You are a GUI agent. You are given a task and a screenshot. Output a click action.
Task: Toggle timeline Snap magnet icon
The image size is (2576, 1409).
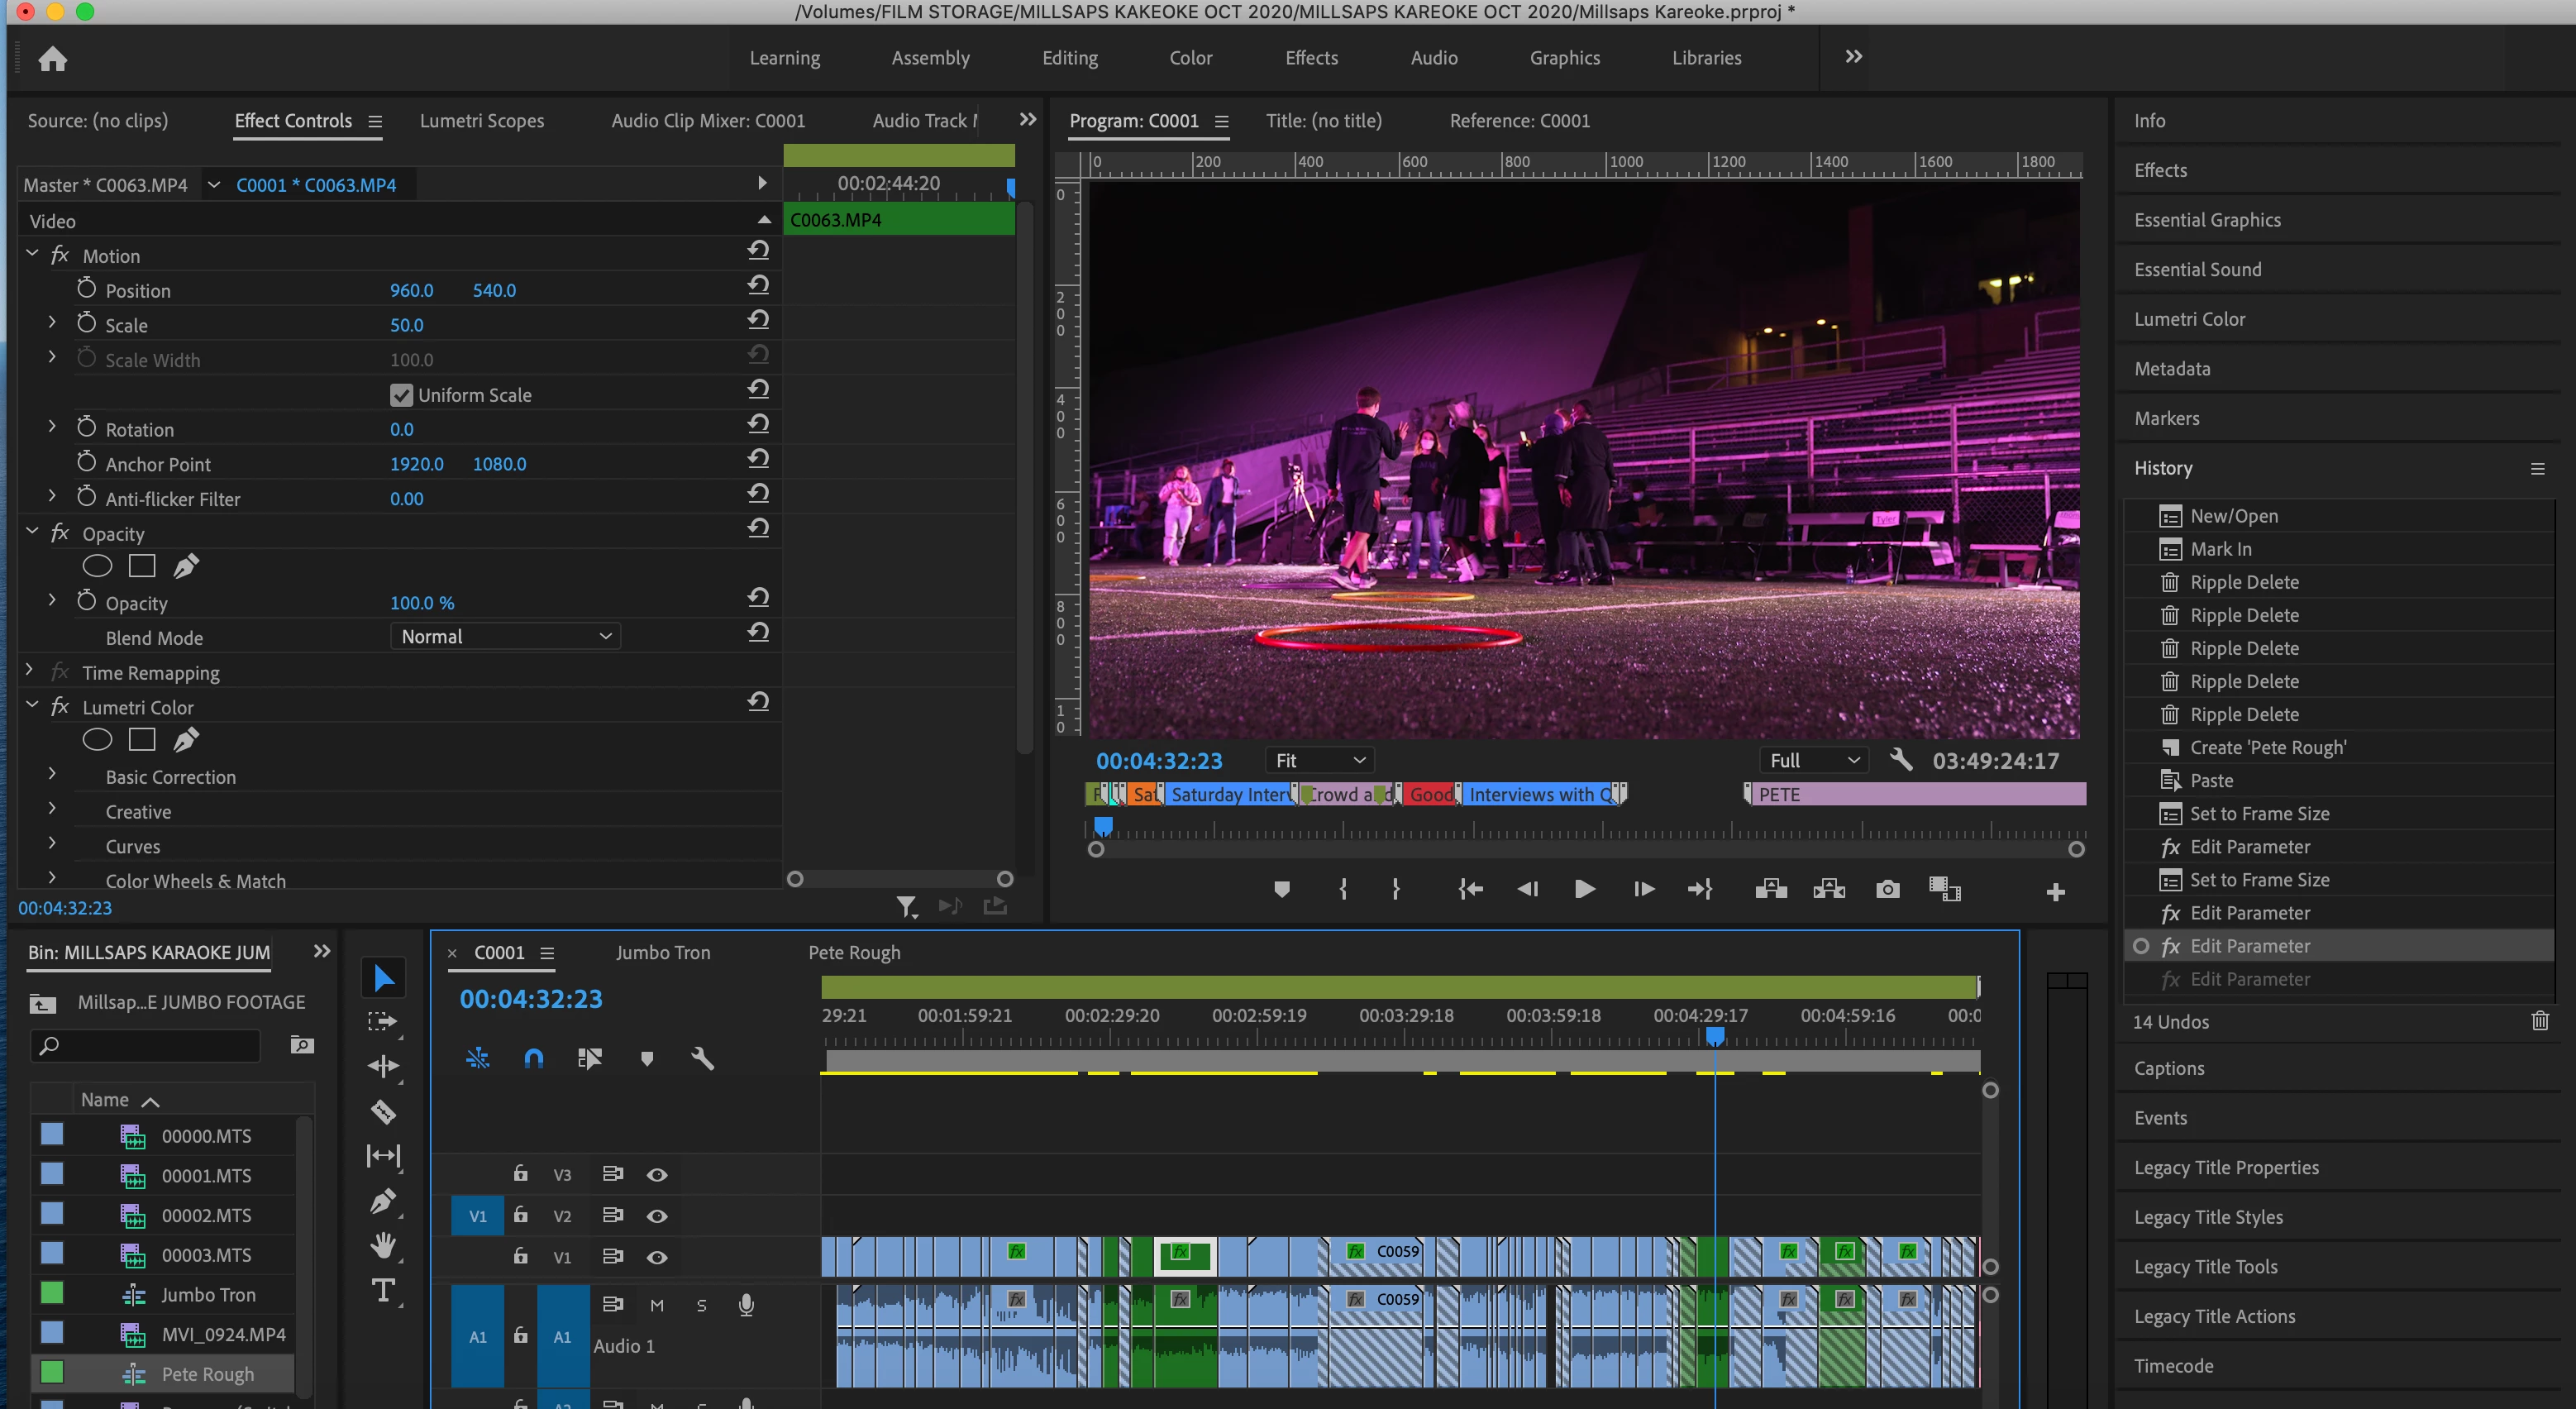pyautogui.click(x=534, y=1058)
